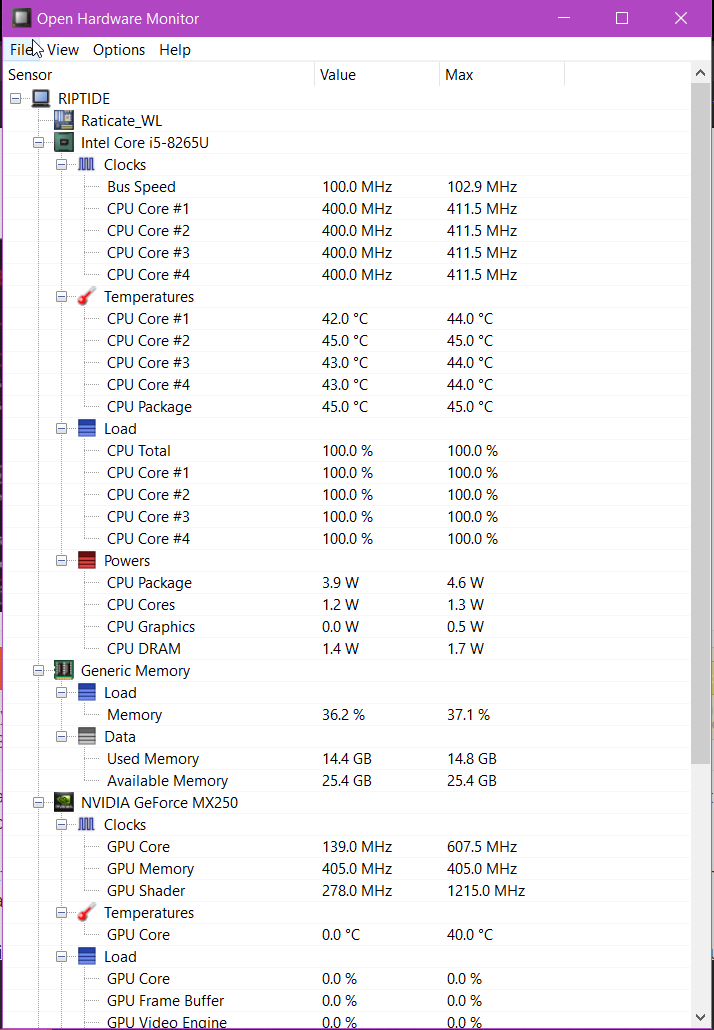Image resolution: width=714 pixels, height=1030 pixels.
Task: Collapse the GPU Load group
Action: pyautogui.click(x=62, y=956)
